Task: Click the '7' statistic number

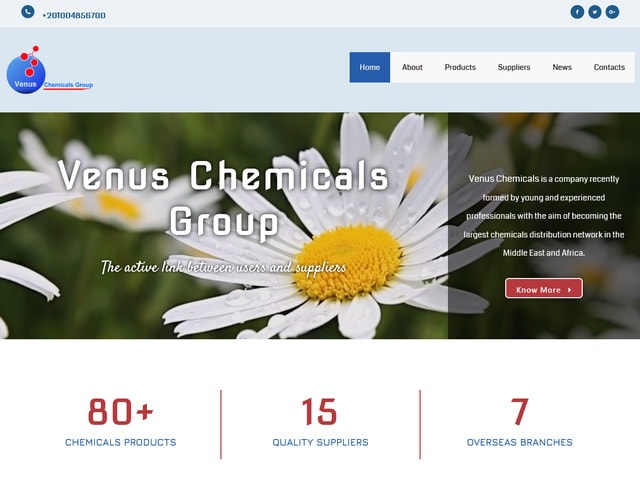Action: click(520, 411)
